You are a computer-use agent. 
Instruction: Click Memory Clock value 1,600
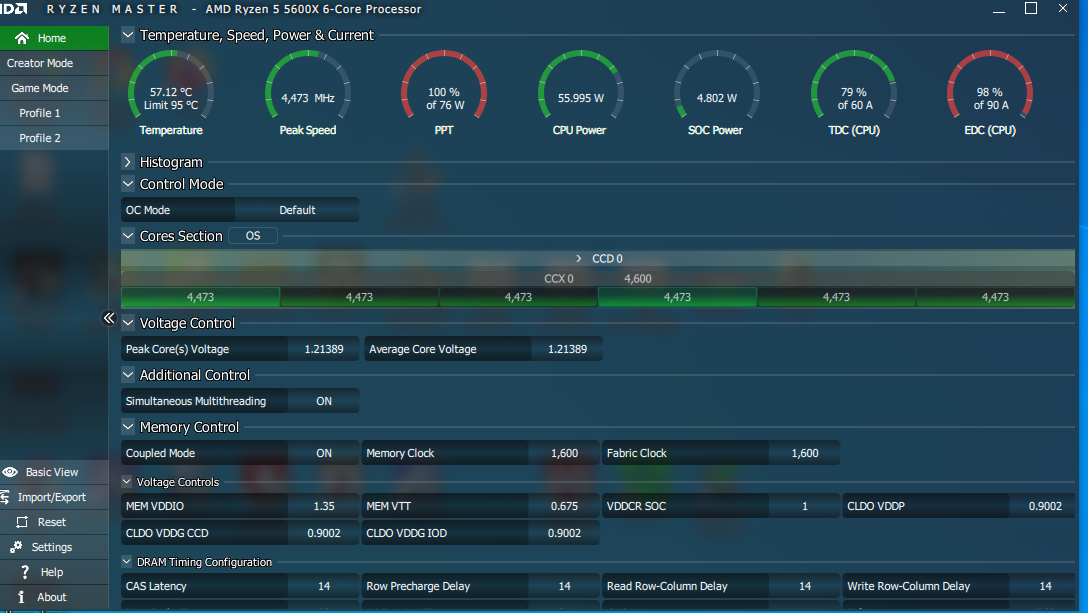tap(564, 453)
